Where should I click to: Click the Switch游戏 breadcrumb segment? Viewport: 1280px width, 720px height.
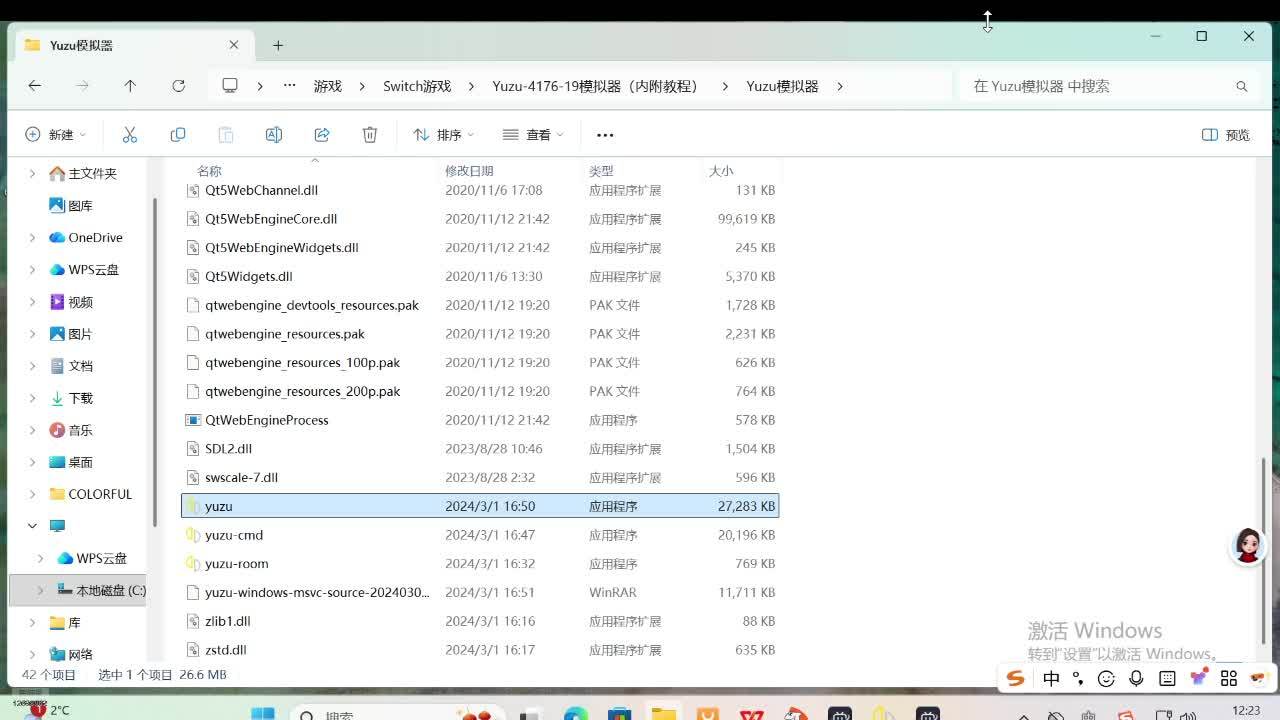(x=417, y=86)
